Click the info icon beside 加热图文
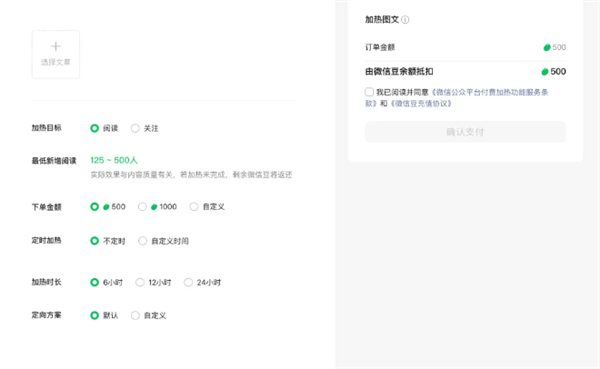 tap(405, 20)
